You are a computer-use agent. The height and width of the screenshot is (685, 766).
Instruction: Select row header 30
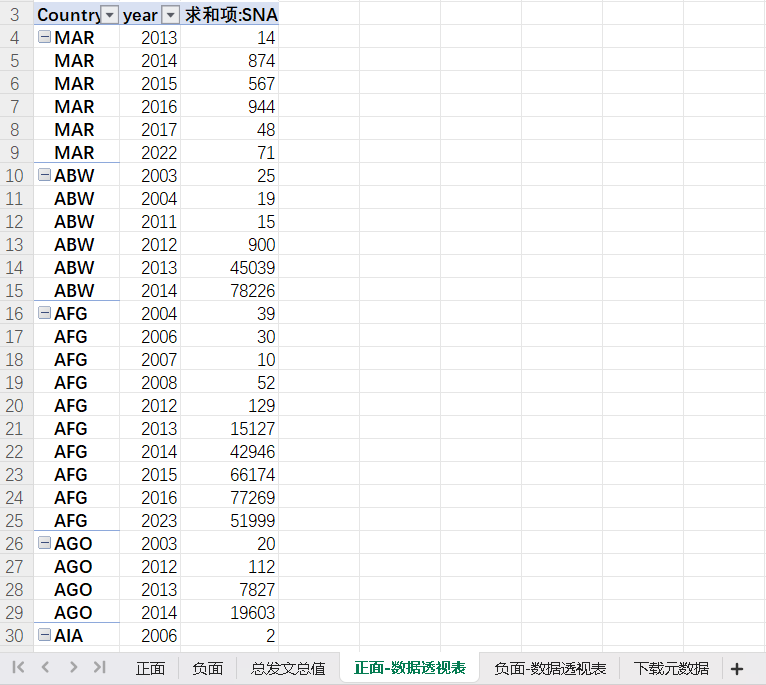(x=15, y=636)
